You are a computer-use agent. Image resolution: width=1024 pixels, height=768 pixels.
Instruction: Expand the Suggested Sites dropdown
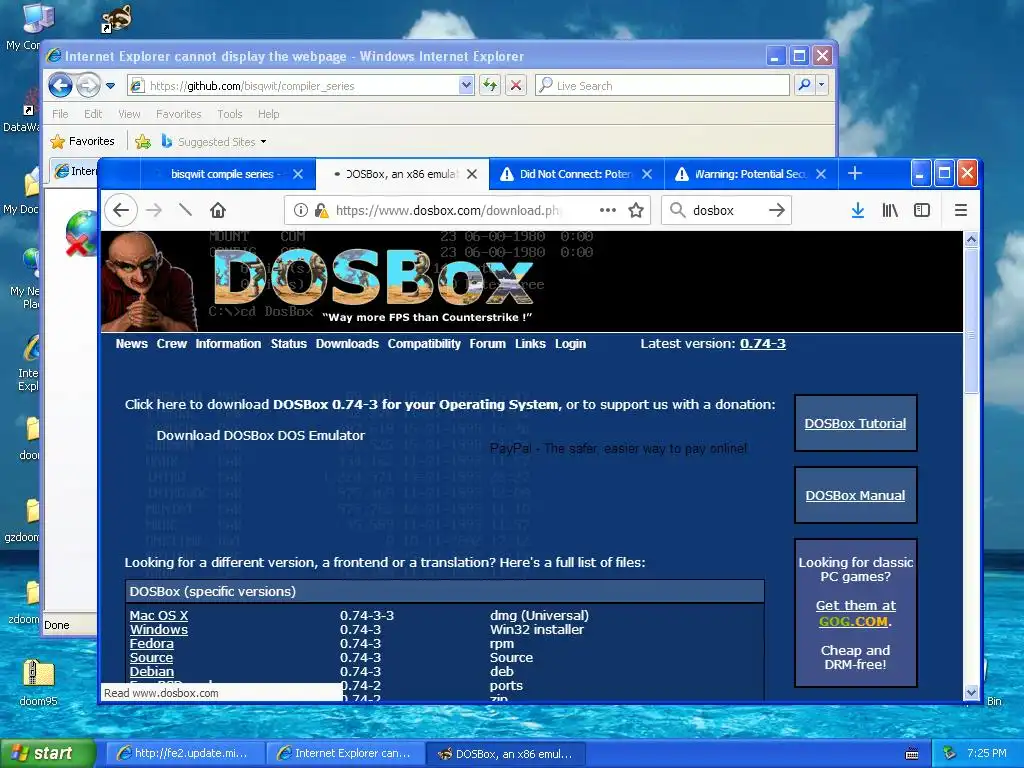[263, 142]
